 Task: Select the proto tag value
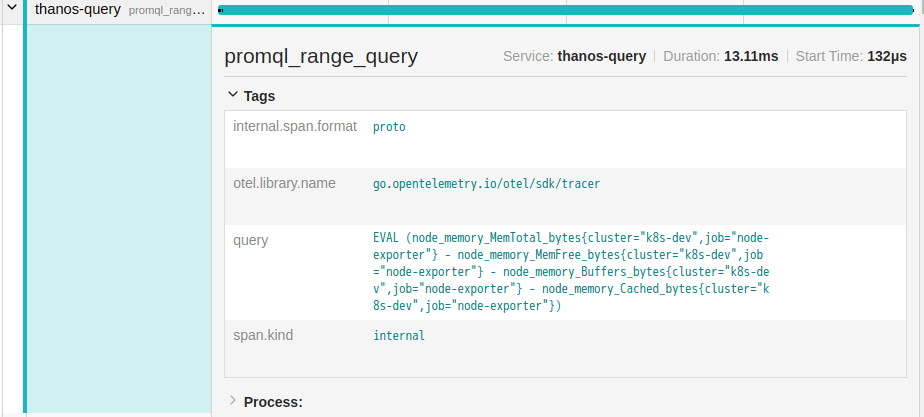[x=389, y=127]
